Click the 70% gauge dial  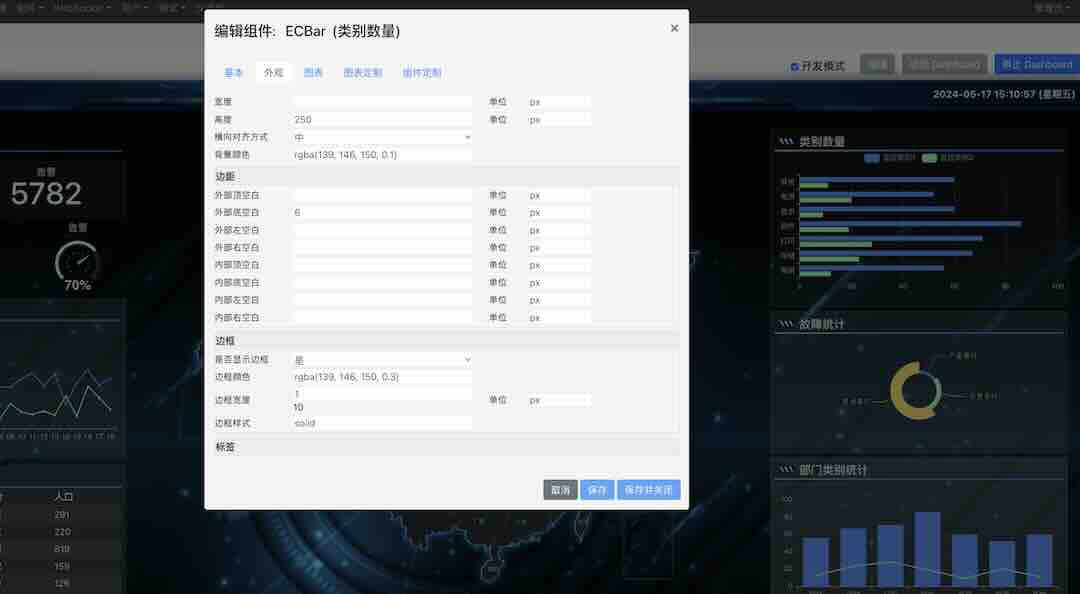(x=77, y=262)
